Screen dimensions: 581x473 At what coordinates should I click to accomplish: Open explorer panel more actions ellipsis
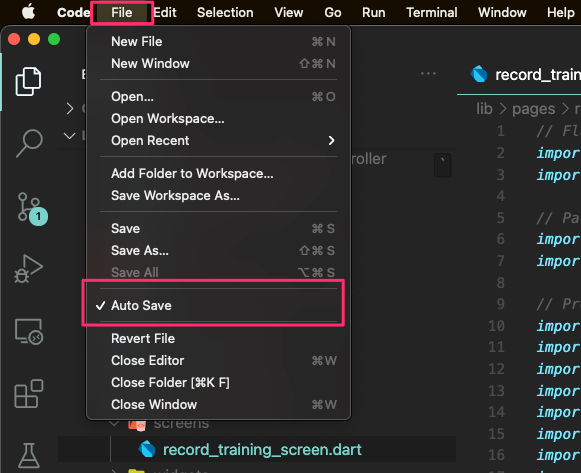coord(428,74)
